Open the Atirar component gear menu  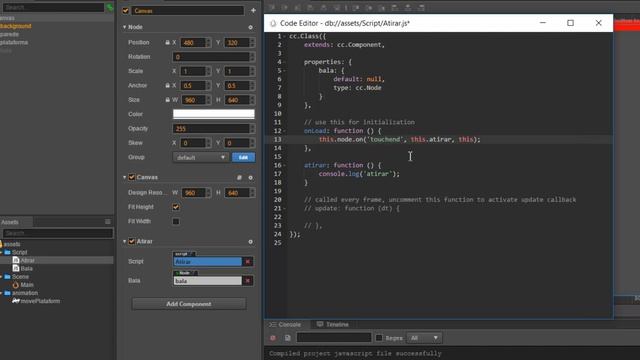click(250, 242)
